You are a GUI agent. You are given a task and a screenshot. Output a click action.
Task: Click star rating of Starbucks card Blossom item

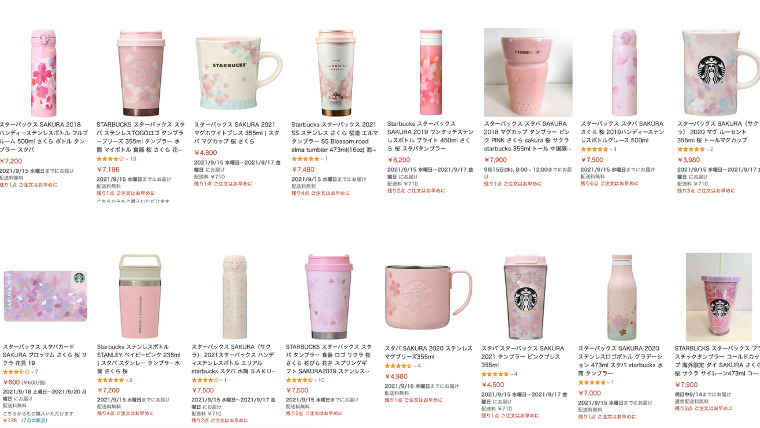[16, 372]
